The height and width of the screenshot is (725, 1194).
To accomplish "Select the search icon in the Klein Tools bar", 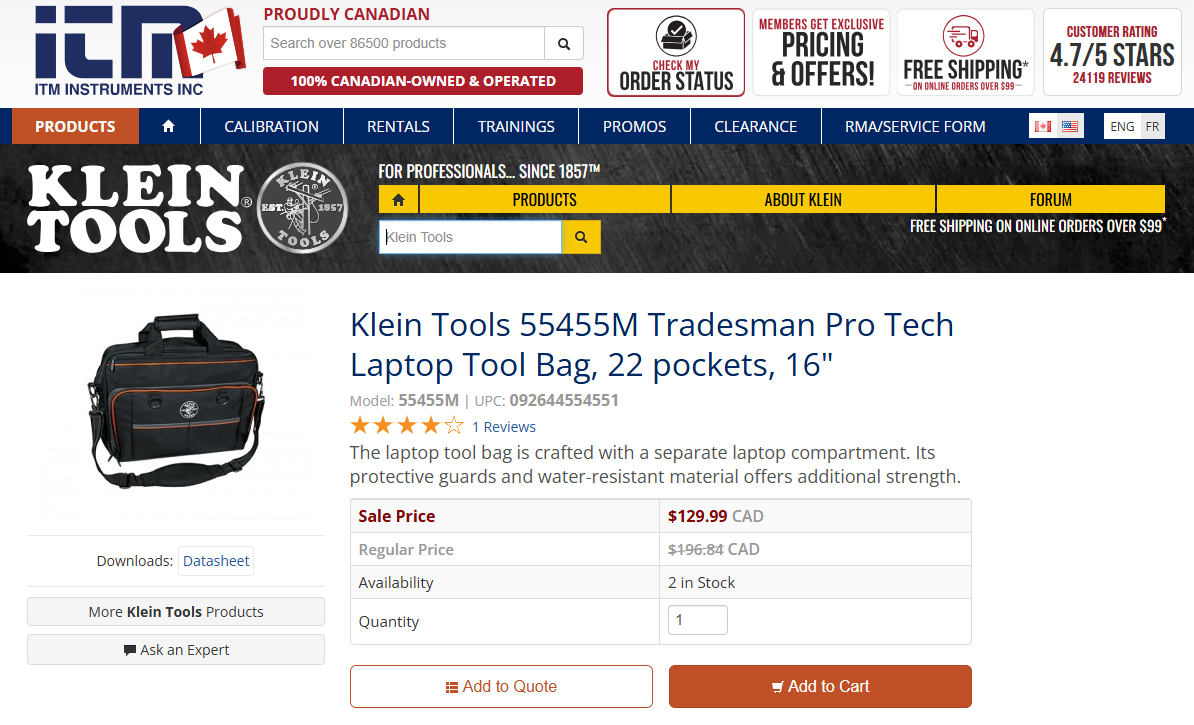I will click(x=581, y=237).
